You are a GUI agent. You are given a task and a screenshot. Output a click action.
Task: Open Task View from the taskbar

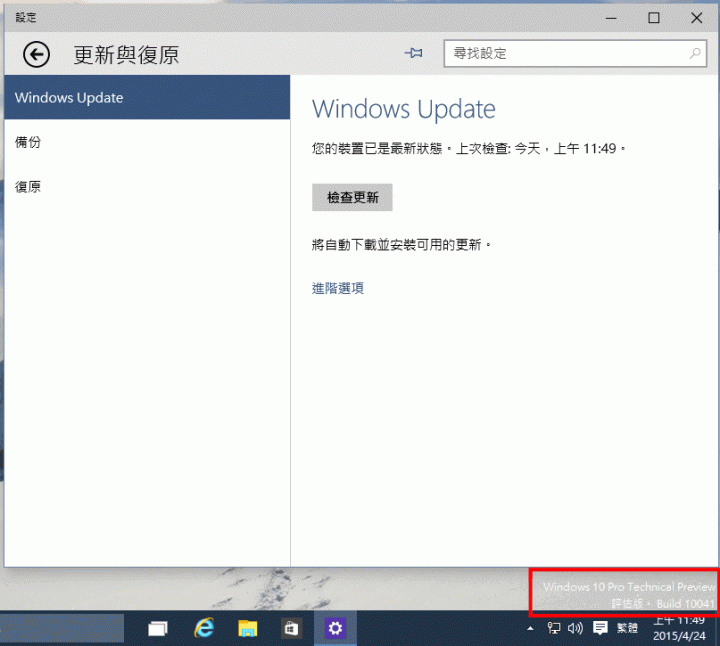pos(158,629)
